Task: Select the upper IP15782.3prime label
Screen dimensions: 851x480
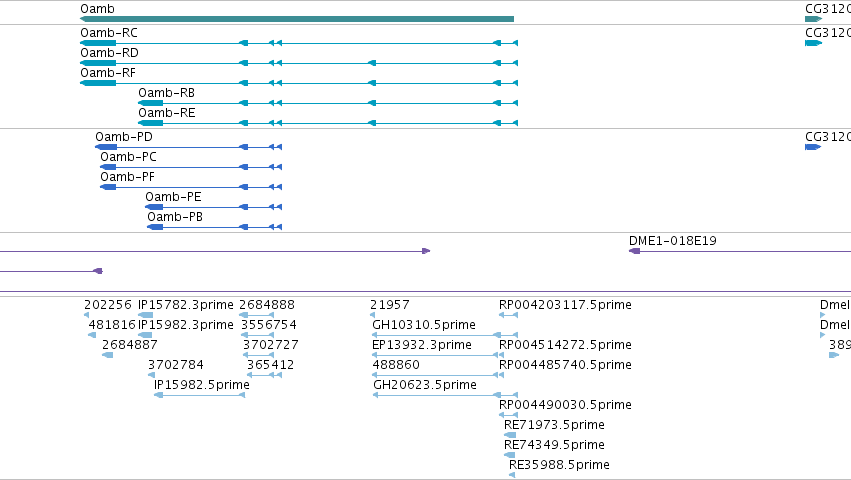Action: click(186, 305)
